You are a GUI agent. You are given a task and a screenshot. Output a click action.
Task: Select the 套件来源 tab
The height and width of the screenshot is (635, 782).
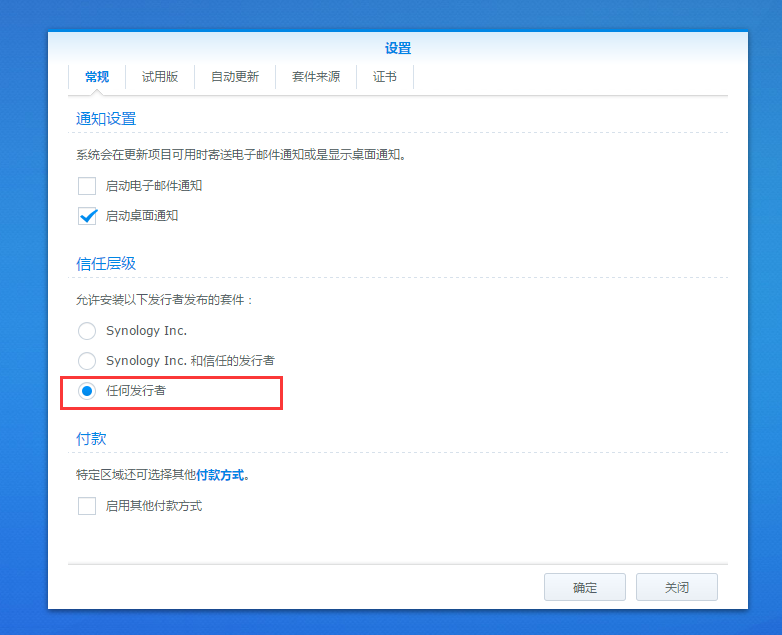point(316,77)
